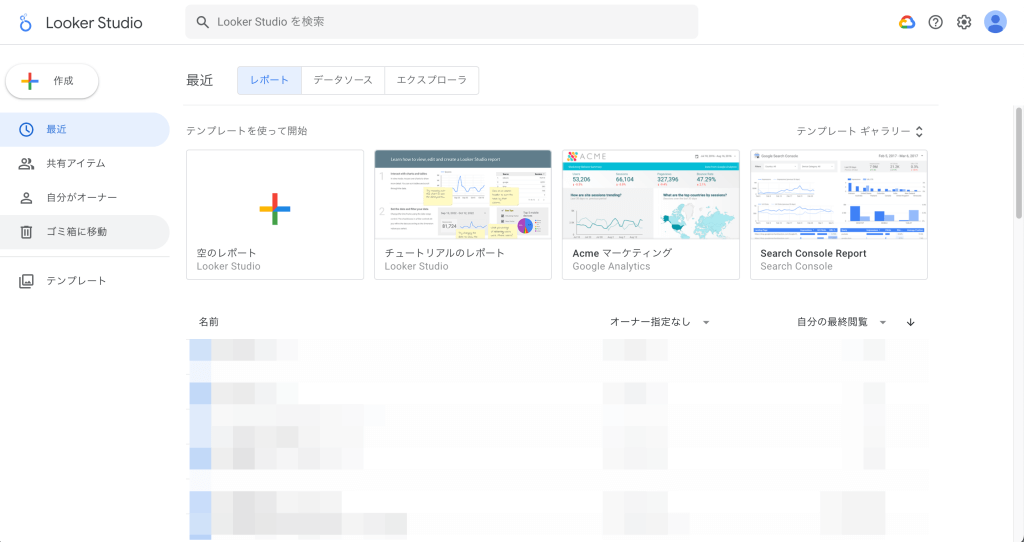
Task: Open the オーナー指定なし dropdown
Action: pyautogui.click(x=660, y=322)
